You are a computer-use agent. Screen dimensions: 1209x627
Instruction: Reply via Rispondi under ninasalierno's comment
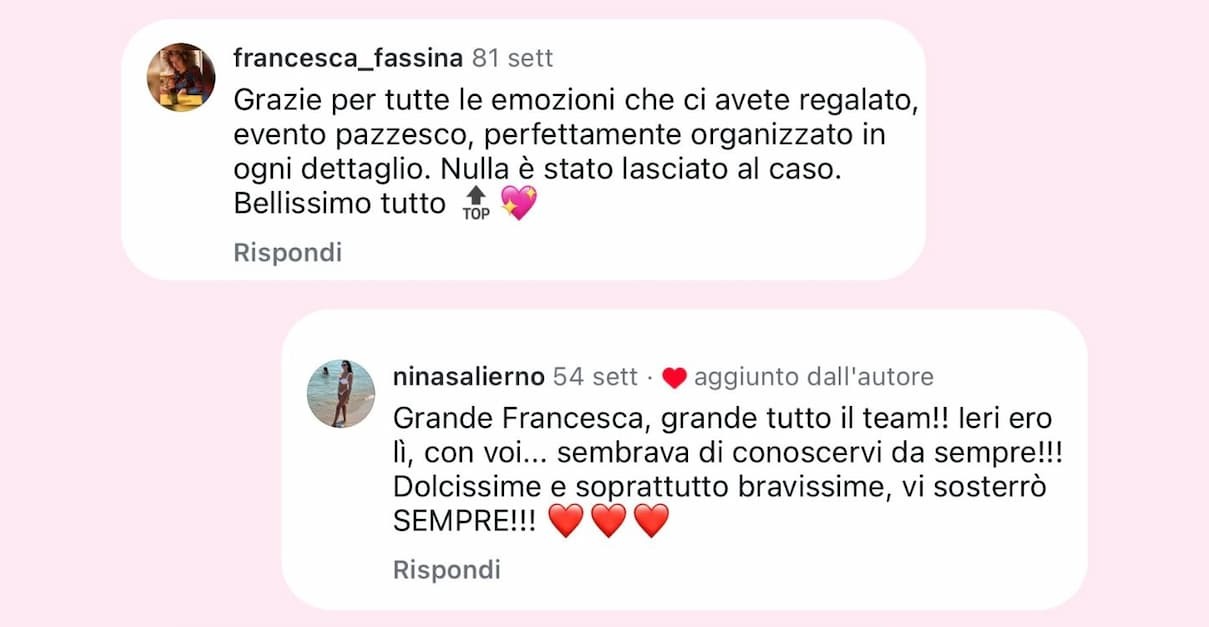447,570
